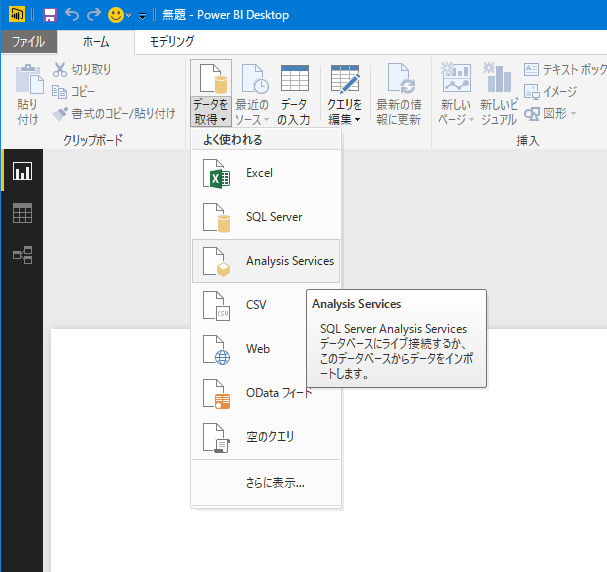Image resolution: width=607 pixels, height=572 pixels.
Task: Click the Report view icon in sidebar
Action: pyautogui.click(x=22, y=171)
